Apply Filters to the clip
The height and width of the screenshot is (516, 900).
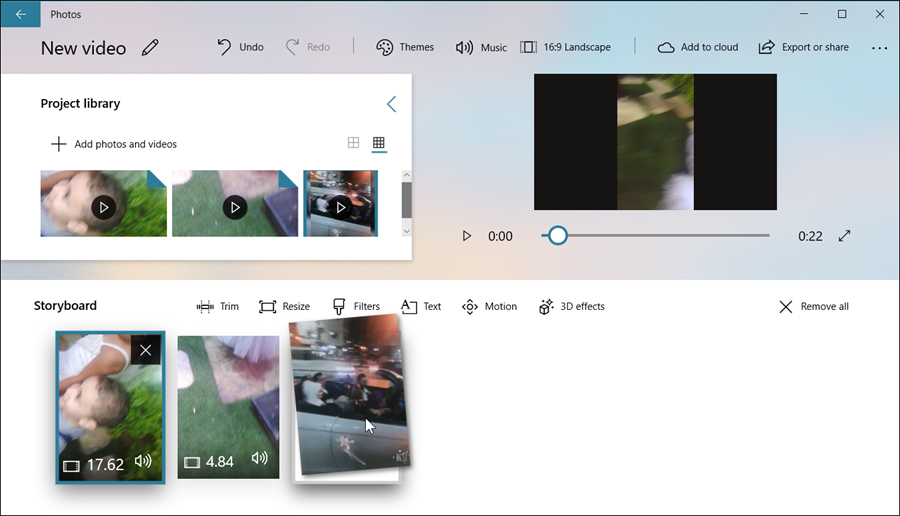pyautogui.click(x=356, y=307)
